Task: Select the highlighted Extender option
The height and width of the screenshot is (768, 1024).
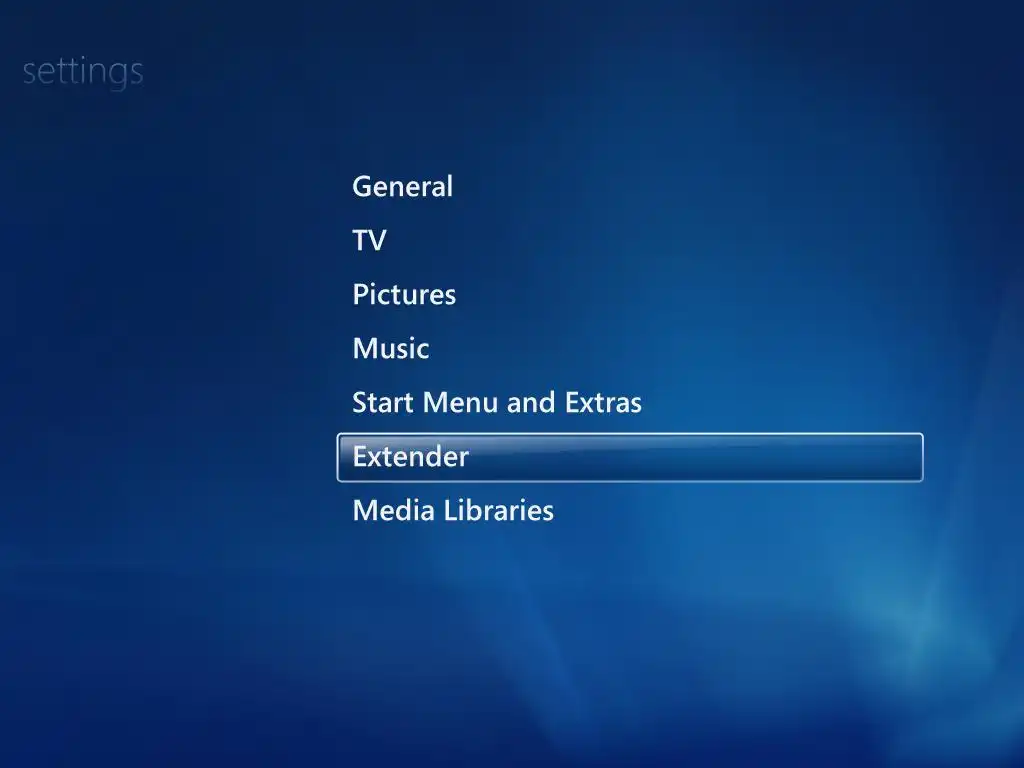Action: (x=630, y=457)
